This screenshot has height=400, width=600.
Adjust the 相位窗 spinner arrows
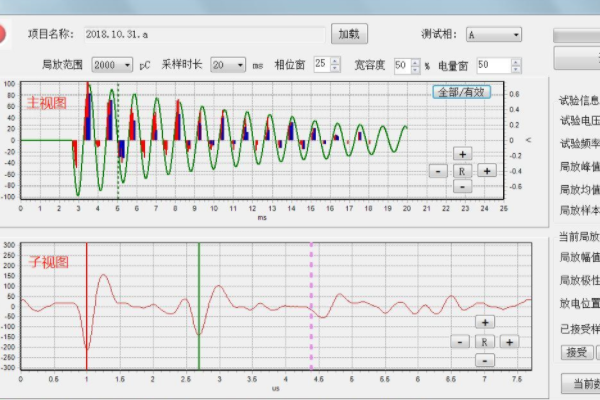tap(335, 64)
